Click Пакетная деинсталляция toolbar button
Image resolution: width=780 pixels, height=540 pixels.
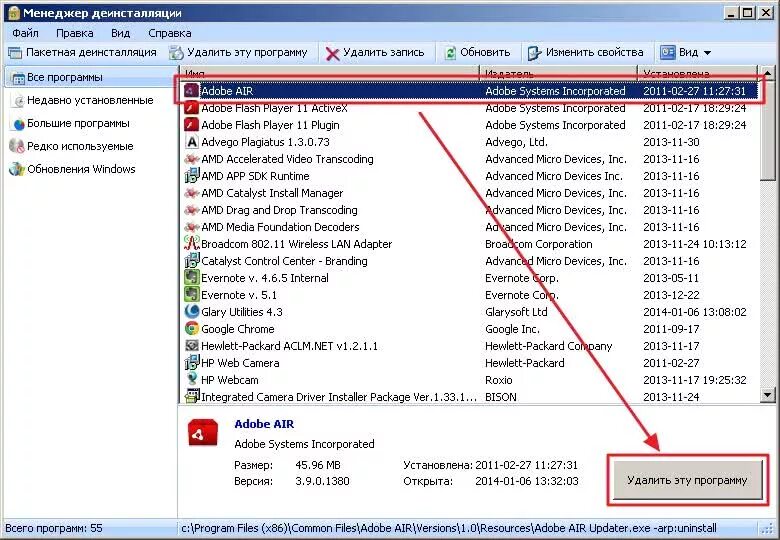(83, 52)
